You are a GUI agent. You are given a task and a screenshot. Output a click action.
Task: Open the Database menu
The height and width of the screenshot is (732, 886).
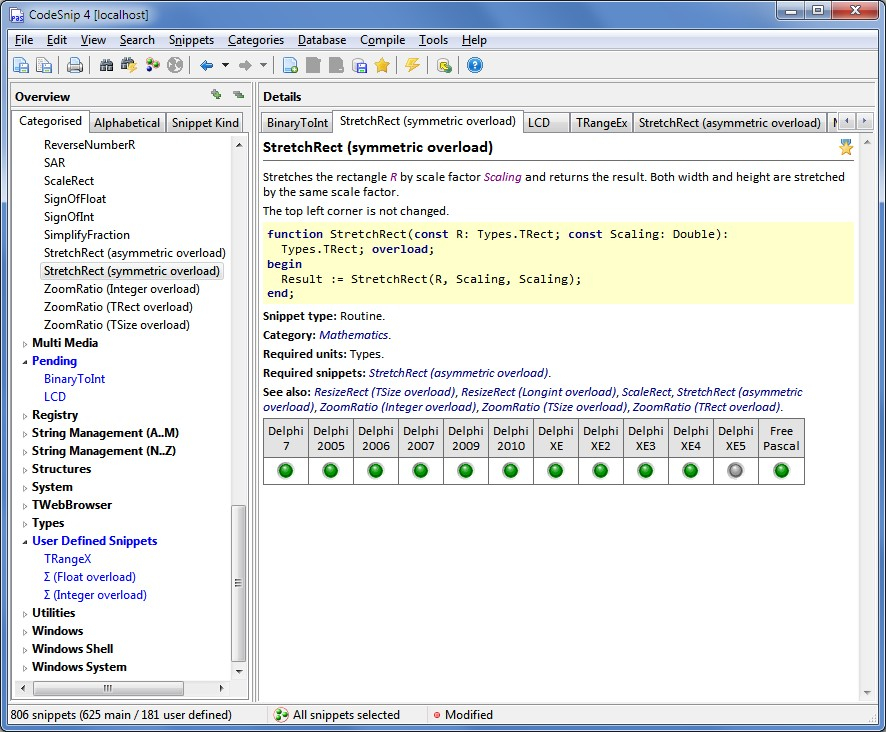tap(321, 40)
